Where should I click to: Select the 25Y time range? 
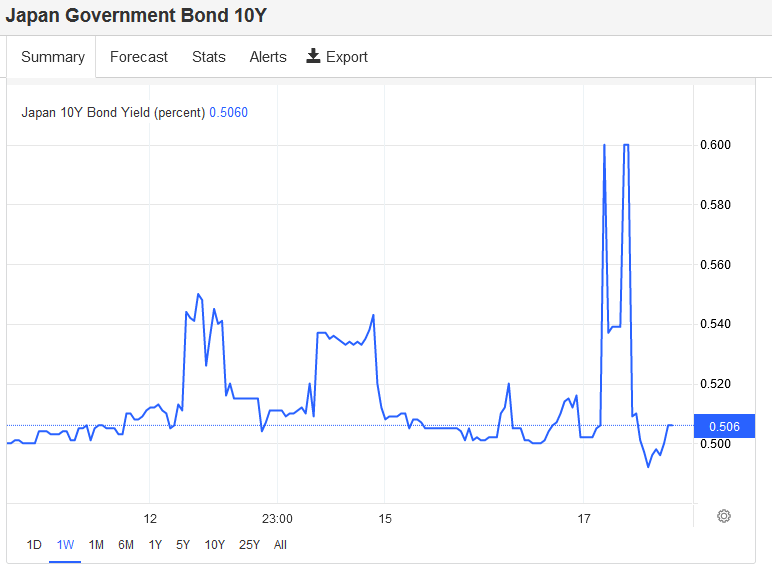point(249,545)
